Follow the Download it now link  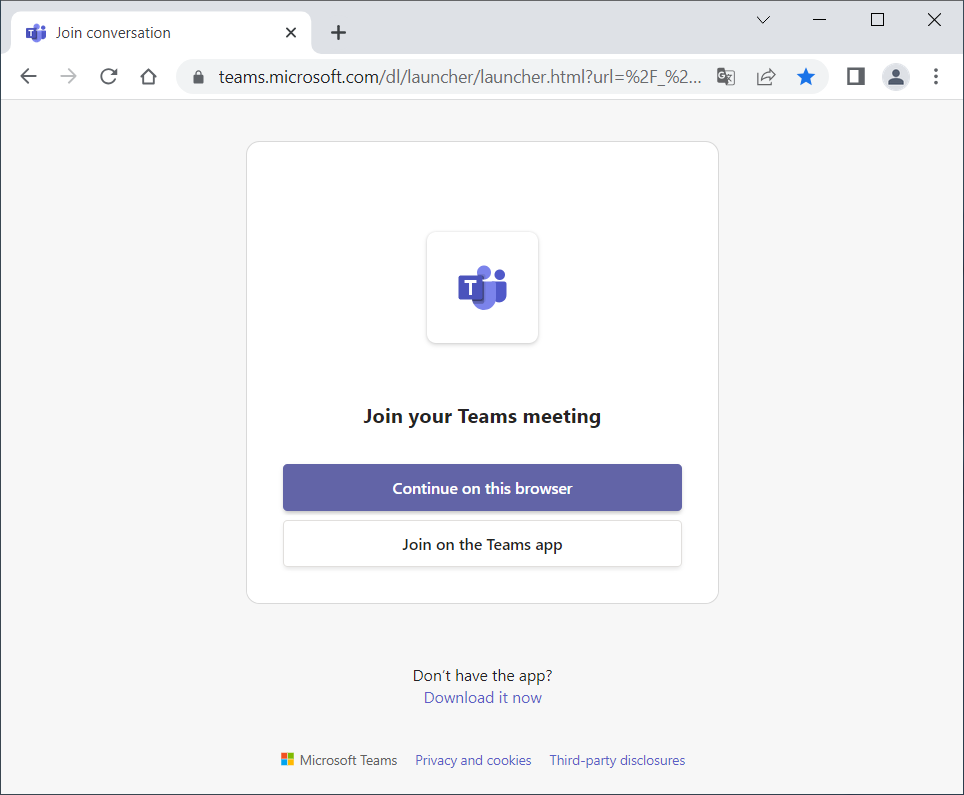(x=483, y=698)
